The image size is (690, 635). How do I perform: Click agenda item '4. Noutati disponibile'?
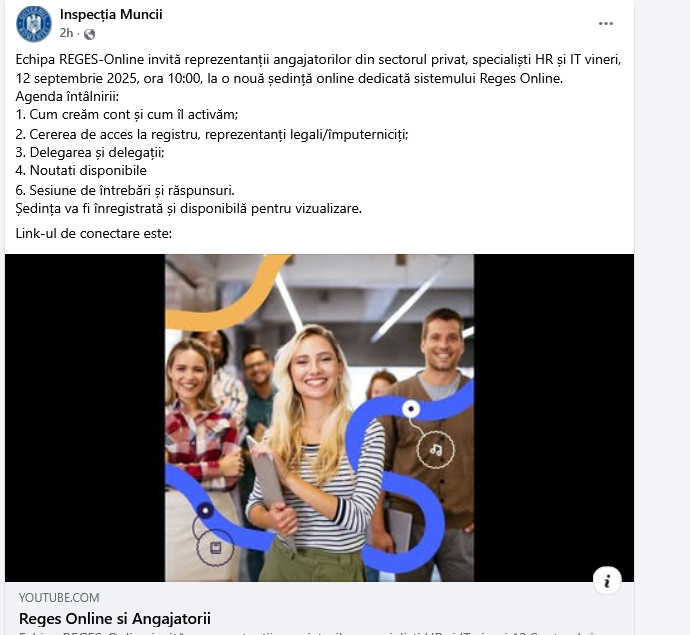point(81,170)
